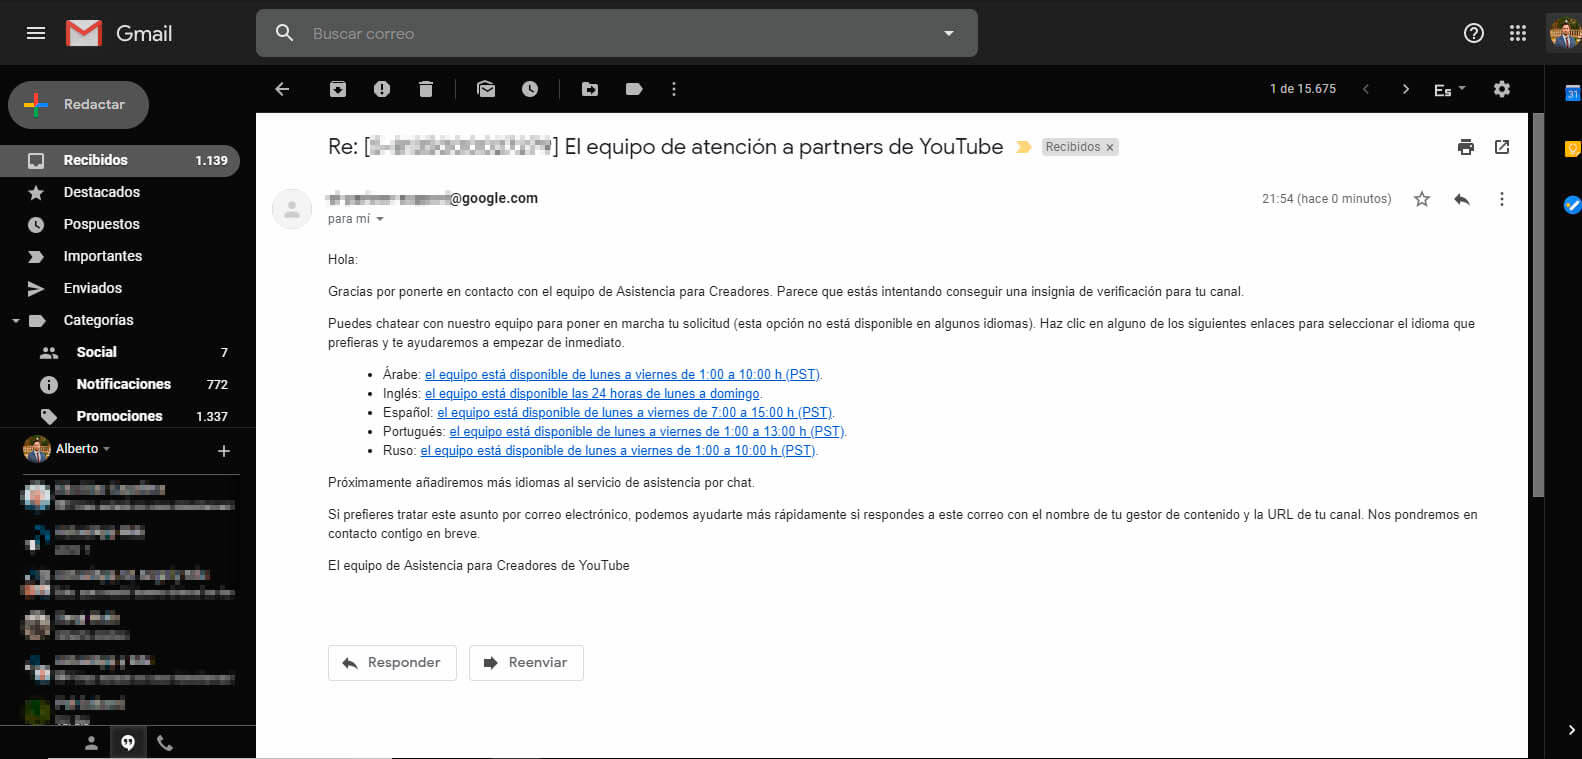The width and height of the screenshot is (1582, 759).
Task: Open Notificaciones category
Action: pos(120,384)
